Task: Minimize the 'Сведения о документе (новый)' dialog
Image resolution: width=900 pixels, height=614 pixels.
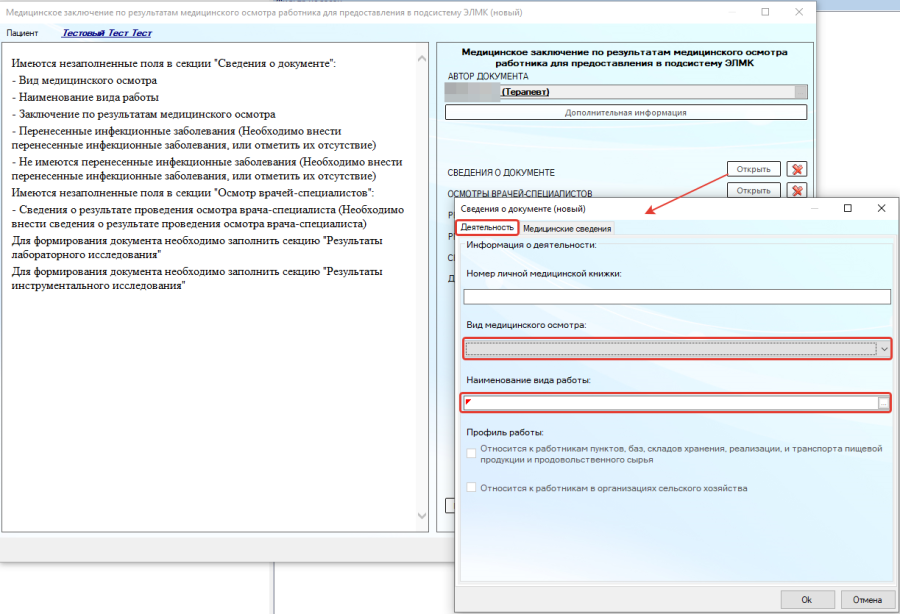Action: pyautogui.click(x=814, y=208)
